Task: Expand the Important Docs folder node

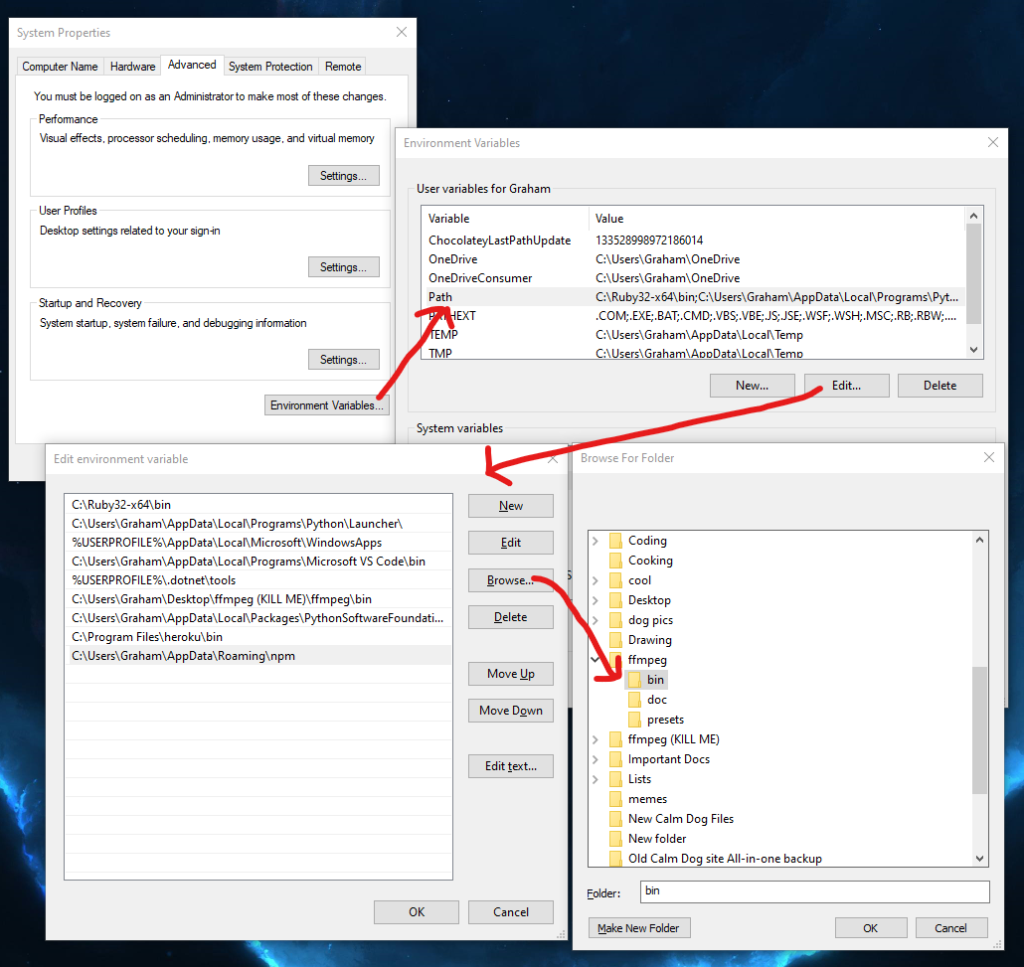Action: pyautogui.click(x=596, y=759)
